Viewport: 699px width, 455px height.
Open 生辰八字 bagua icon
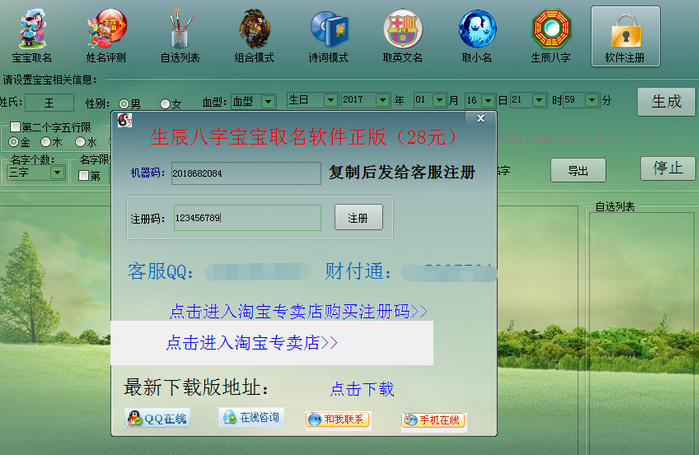tap(551, 37)
